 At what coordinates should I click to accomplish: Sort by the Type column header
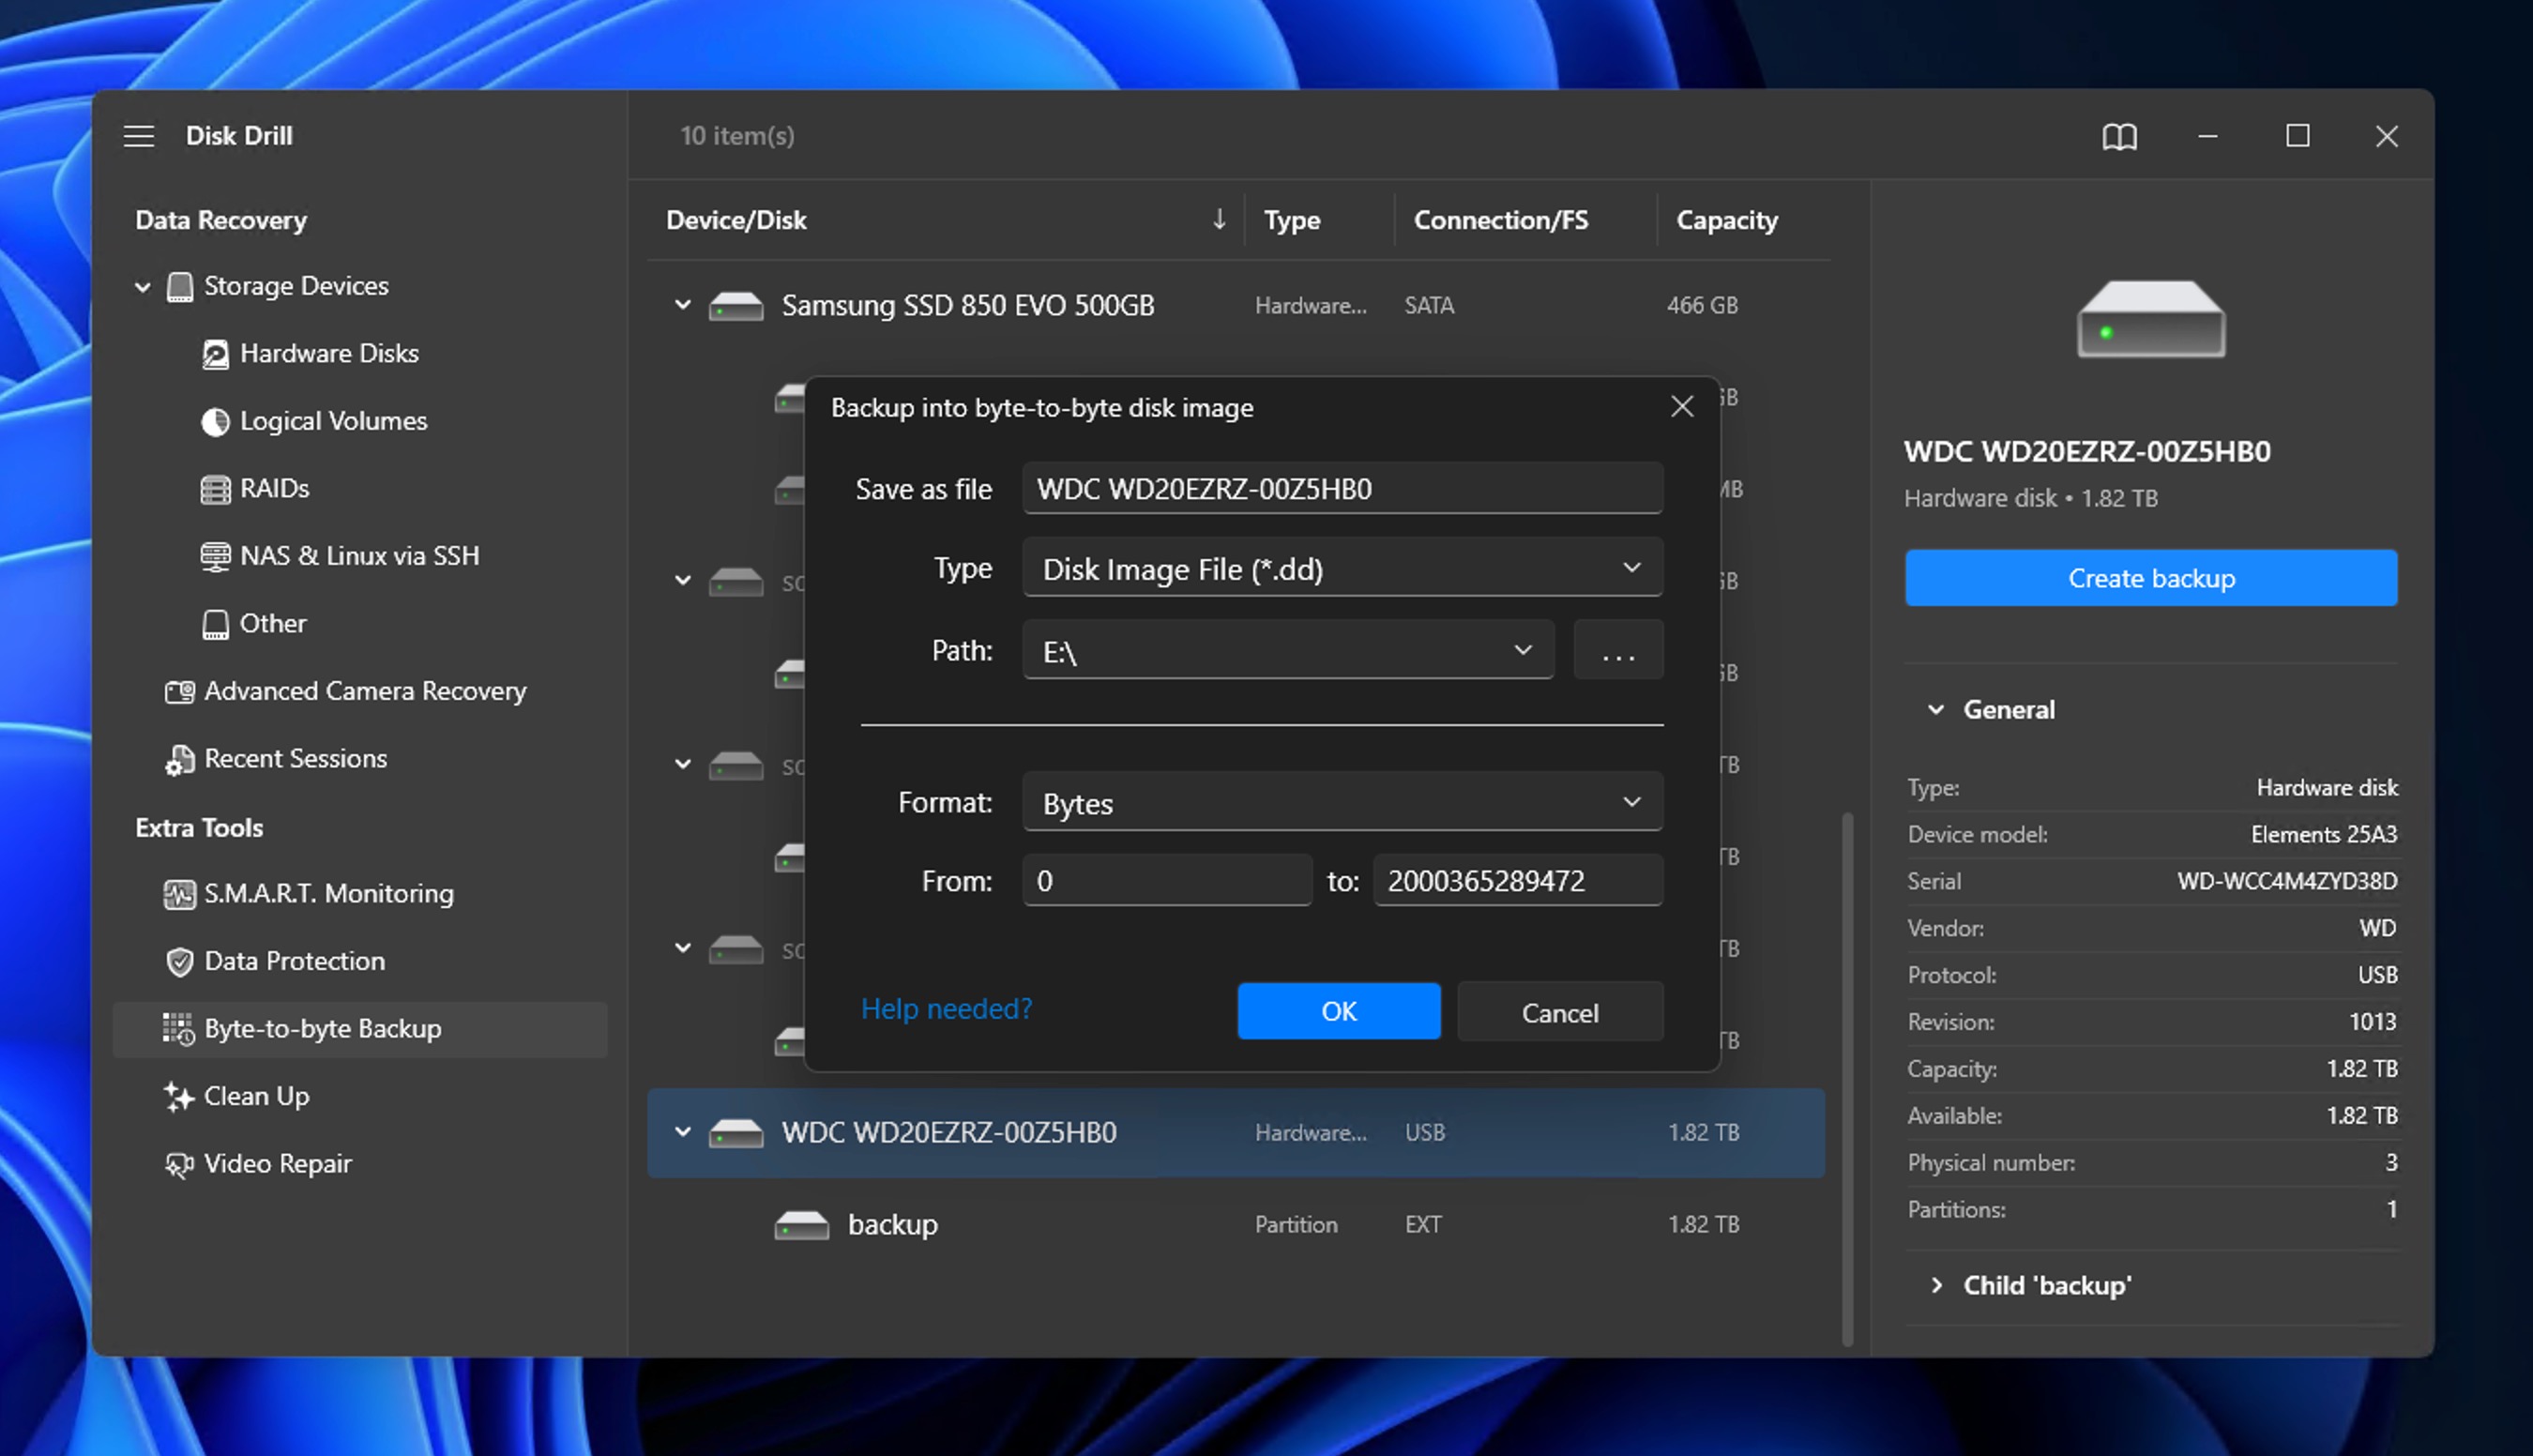click(x=1291, y=220)
